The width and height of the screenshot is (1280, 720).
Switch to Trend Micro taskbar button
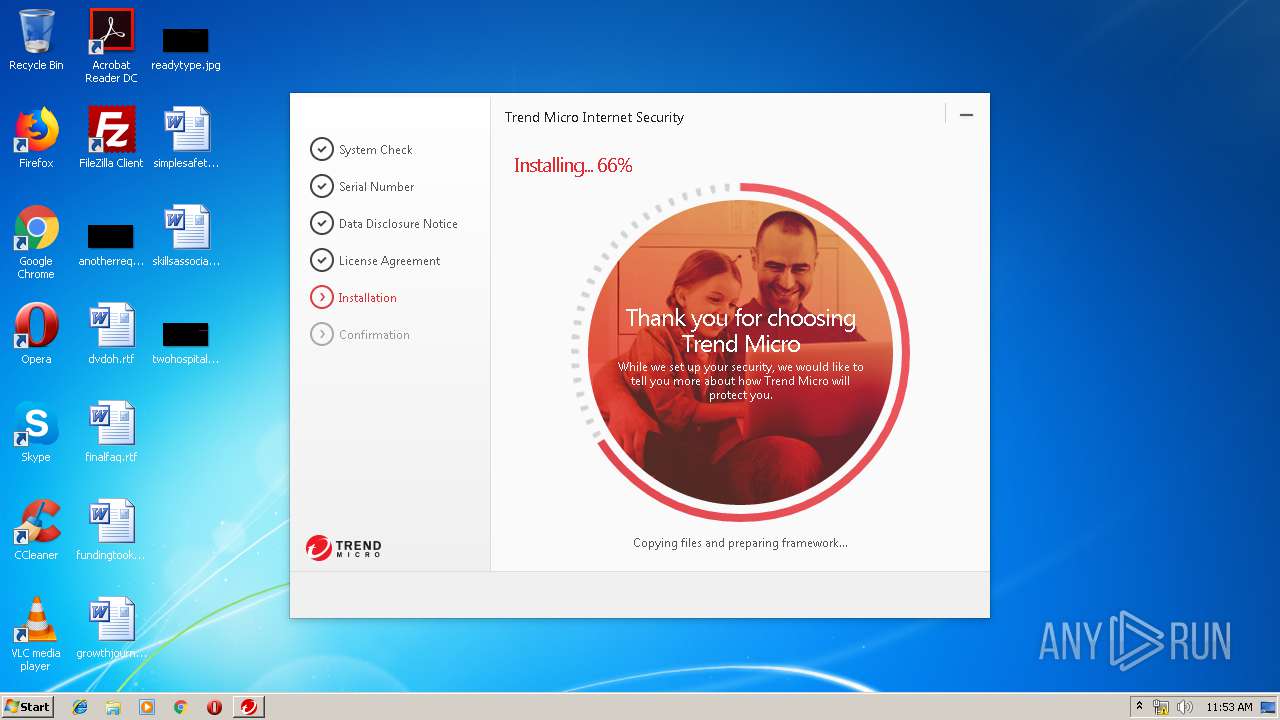point(249,707)
